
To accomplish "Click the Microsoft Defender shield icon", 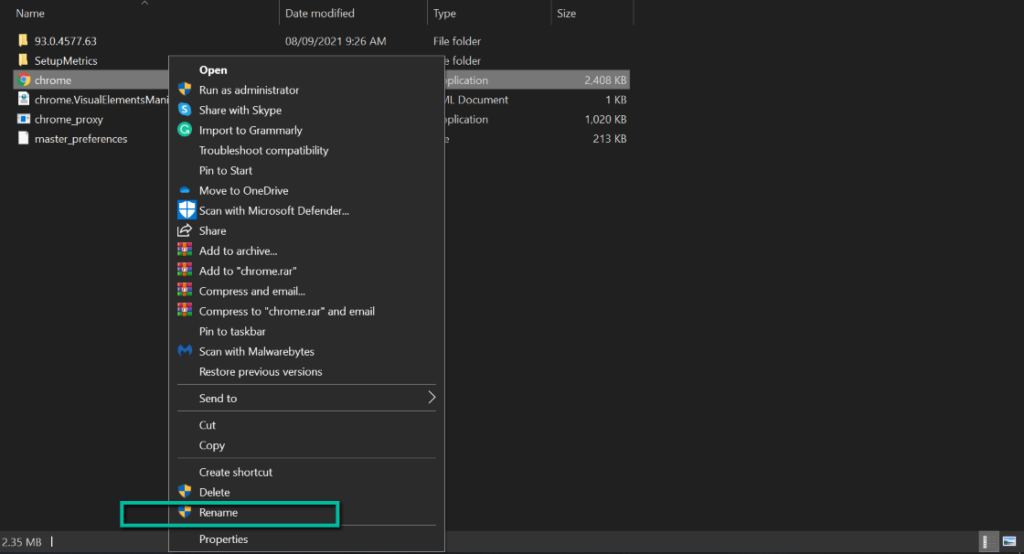I will point(185,210).
